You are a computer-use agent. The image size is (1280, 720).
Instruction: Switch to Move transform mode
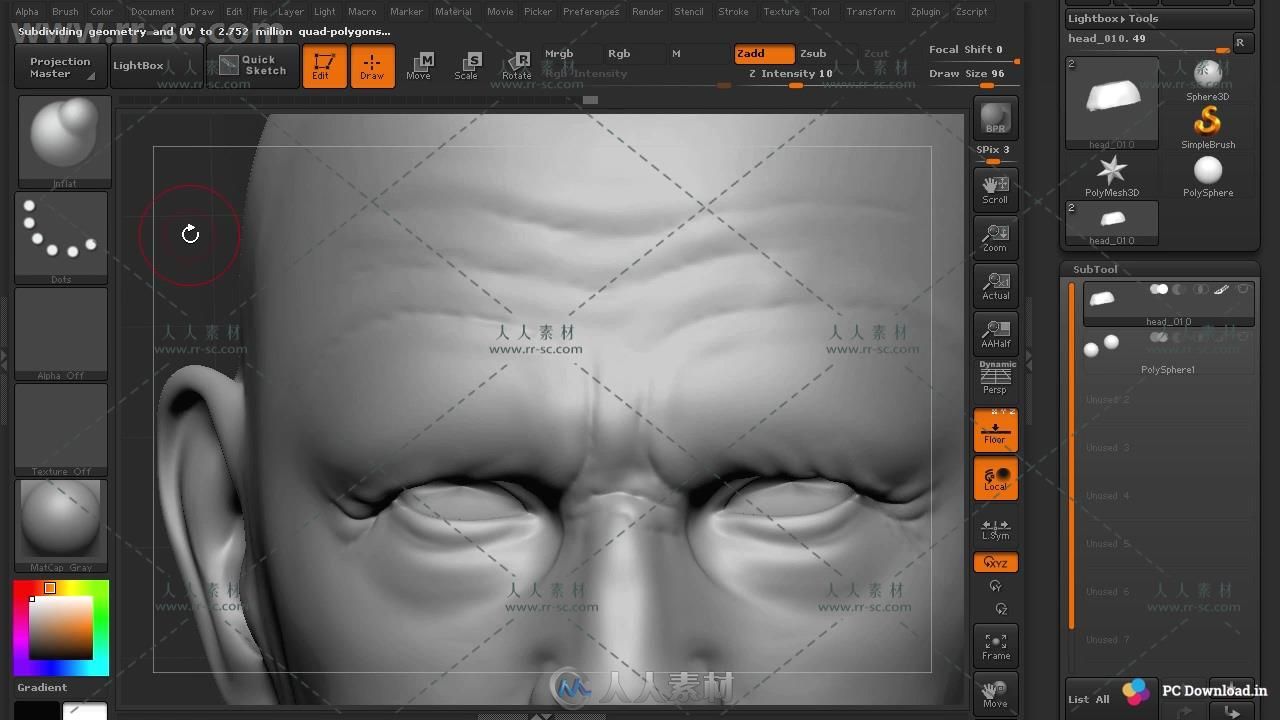click(x=419, y=66)
